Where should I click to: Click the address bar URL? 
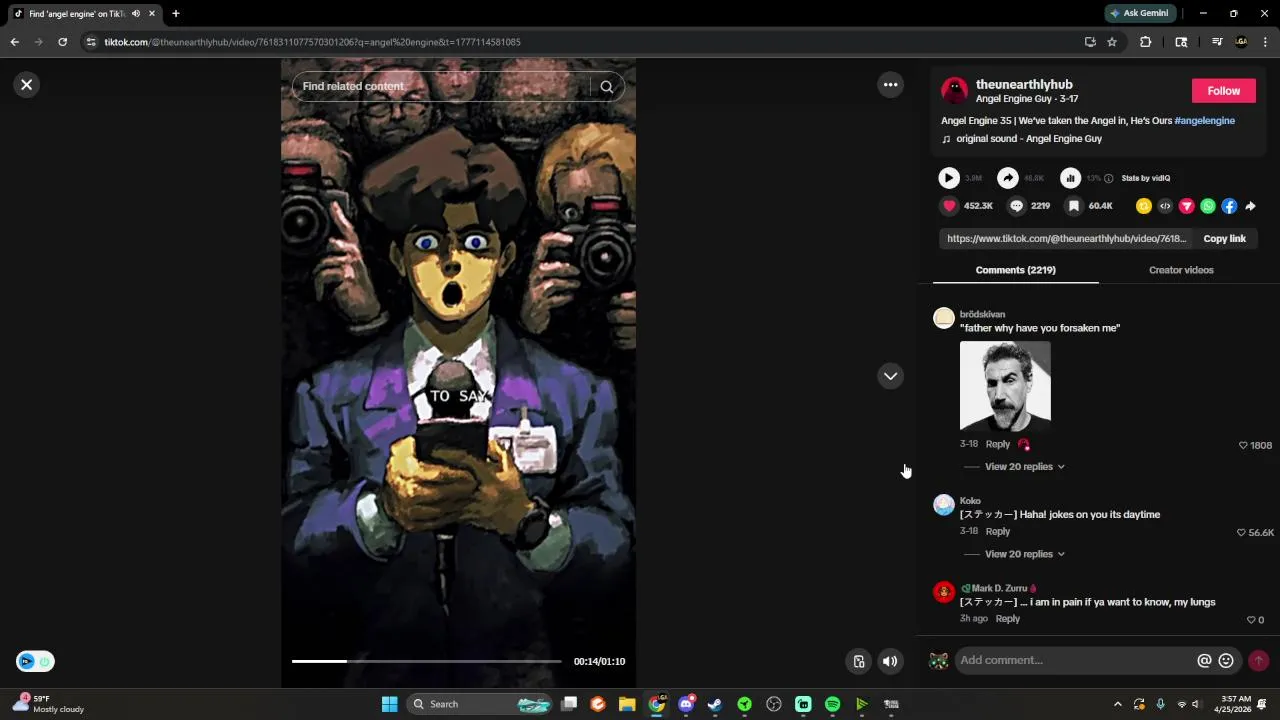point(312,42)
